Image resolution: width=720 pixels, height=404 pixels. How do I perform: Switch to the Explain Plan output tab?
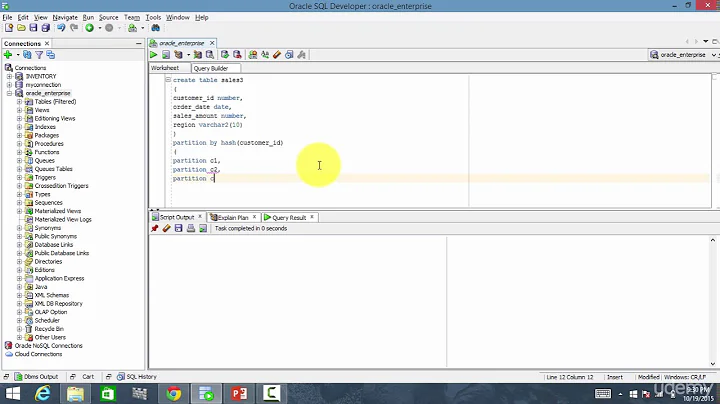pyautogui.click(x=233, y=217)
